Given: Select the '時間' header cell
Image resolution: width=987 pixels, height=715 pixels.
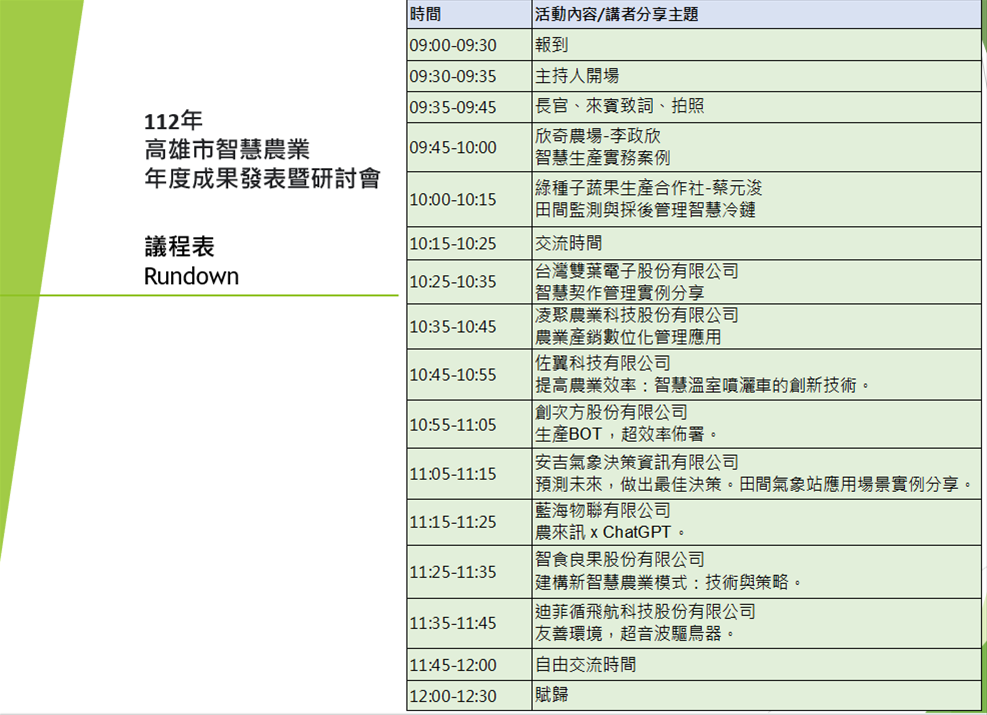Looking at the screenshot, I should point(469,14).
